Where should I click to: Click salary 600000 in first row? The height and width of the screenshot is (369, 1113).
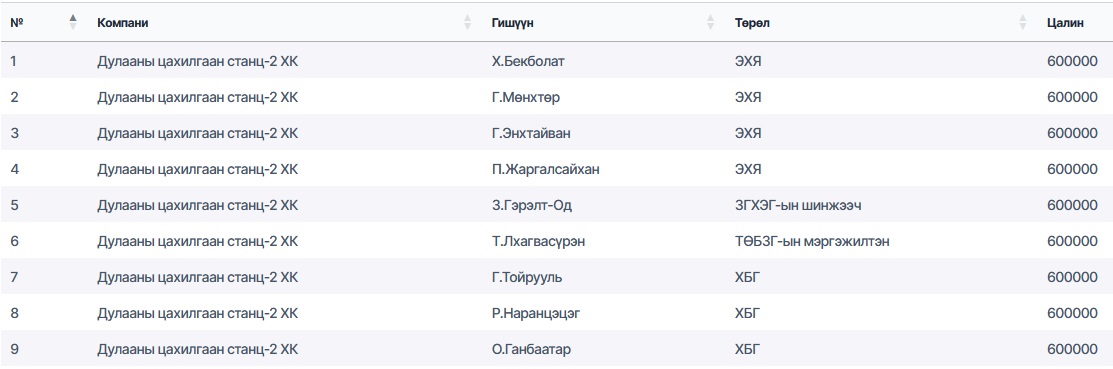click(1072, 61)
